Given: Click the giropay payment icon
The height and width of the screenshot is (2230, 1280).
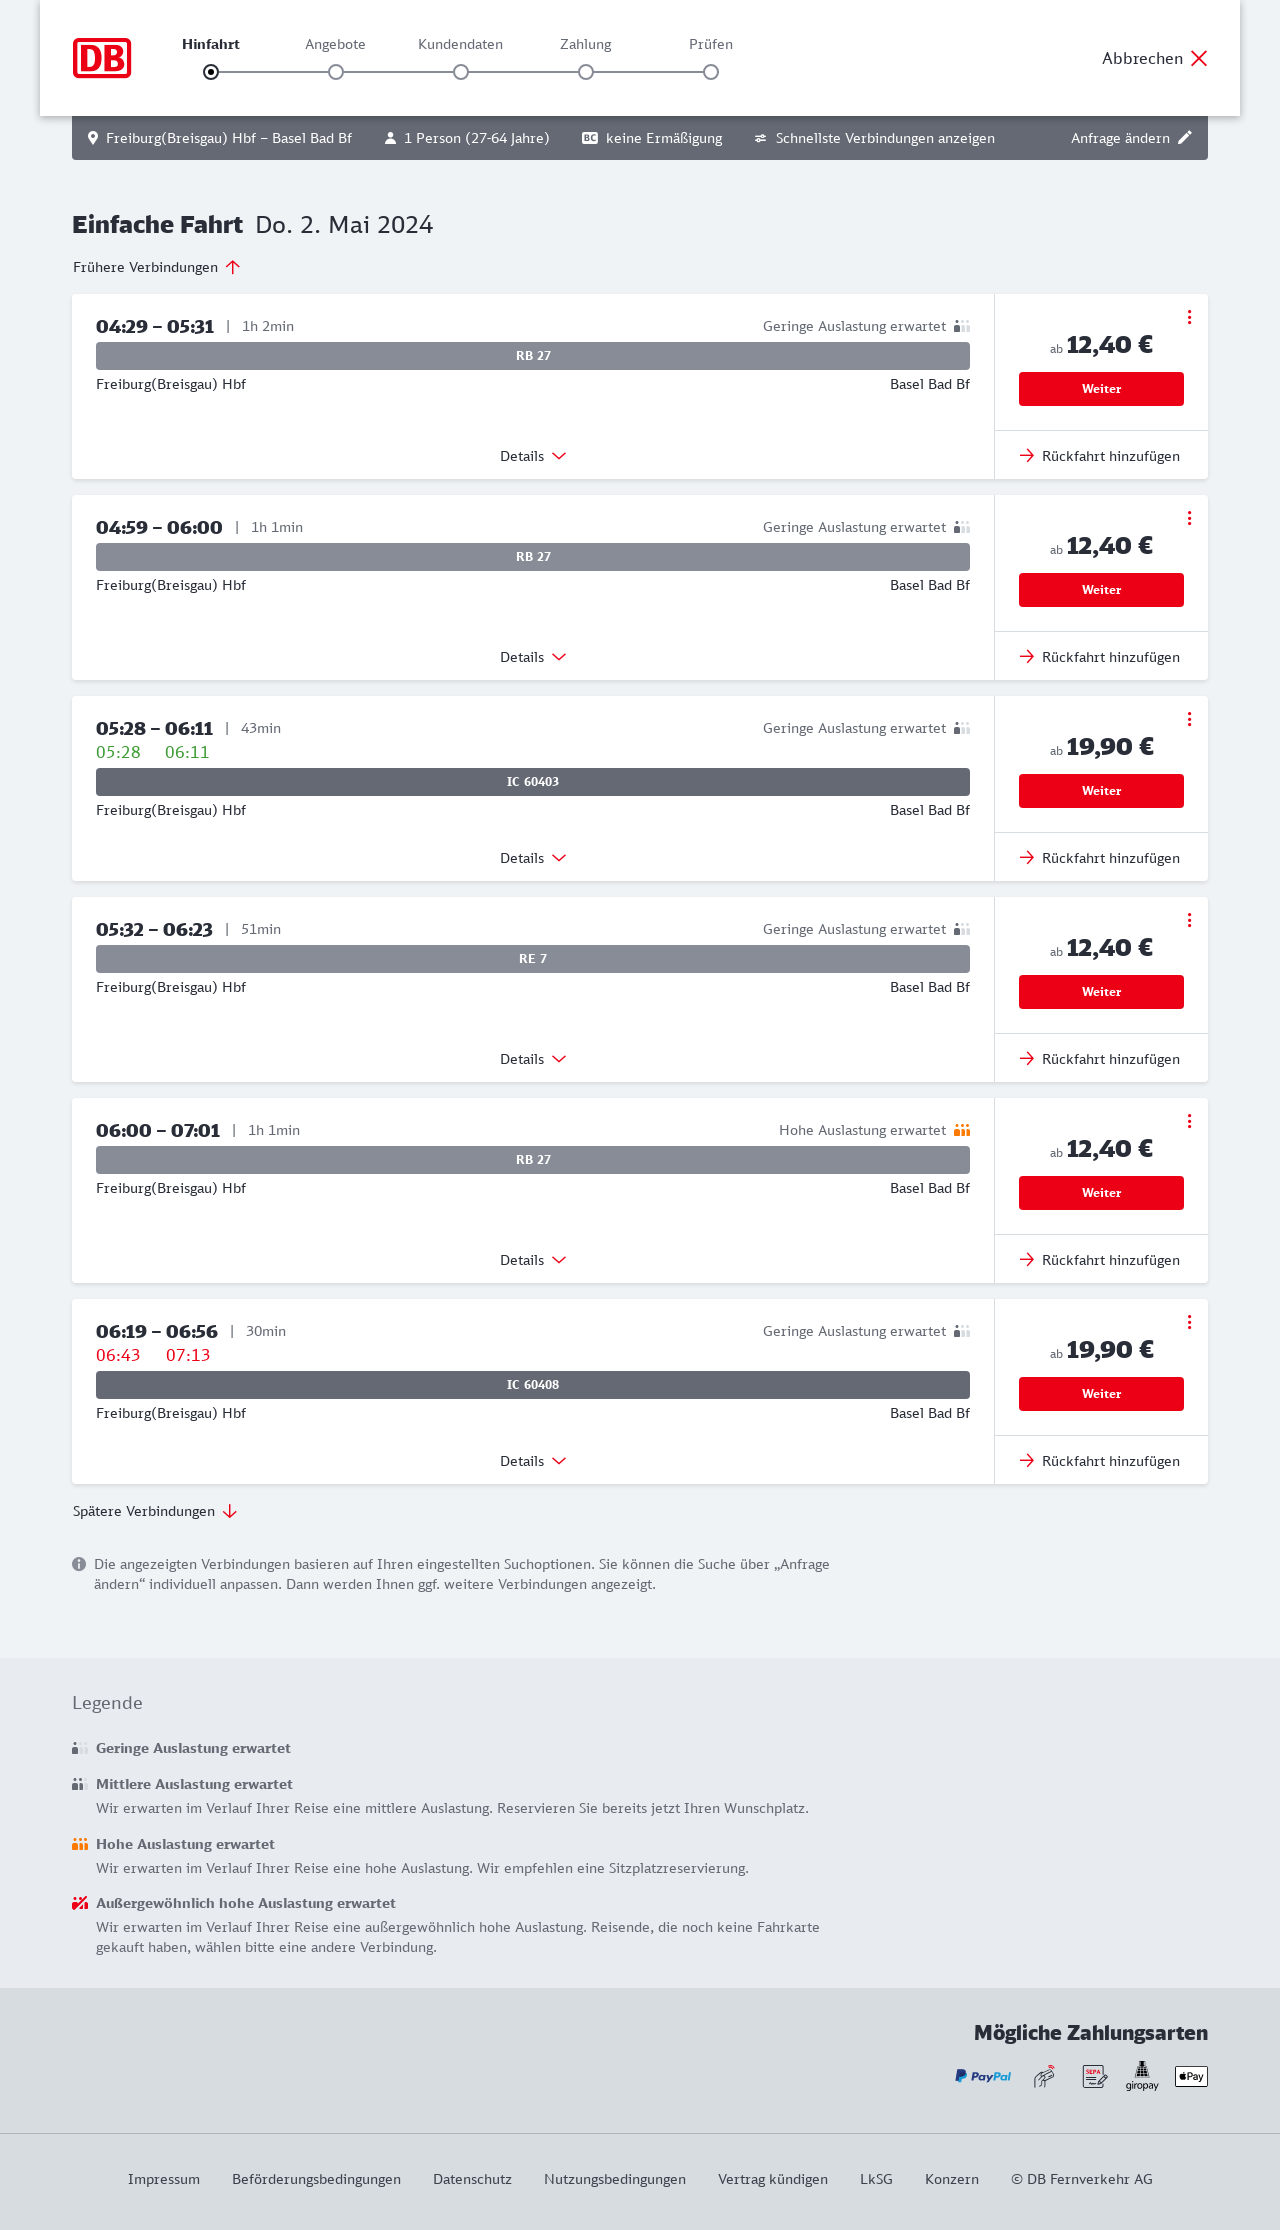Looking at the screenshot, I should [1142, 2077].
